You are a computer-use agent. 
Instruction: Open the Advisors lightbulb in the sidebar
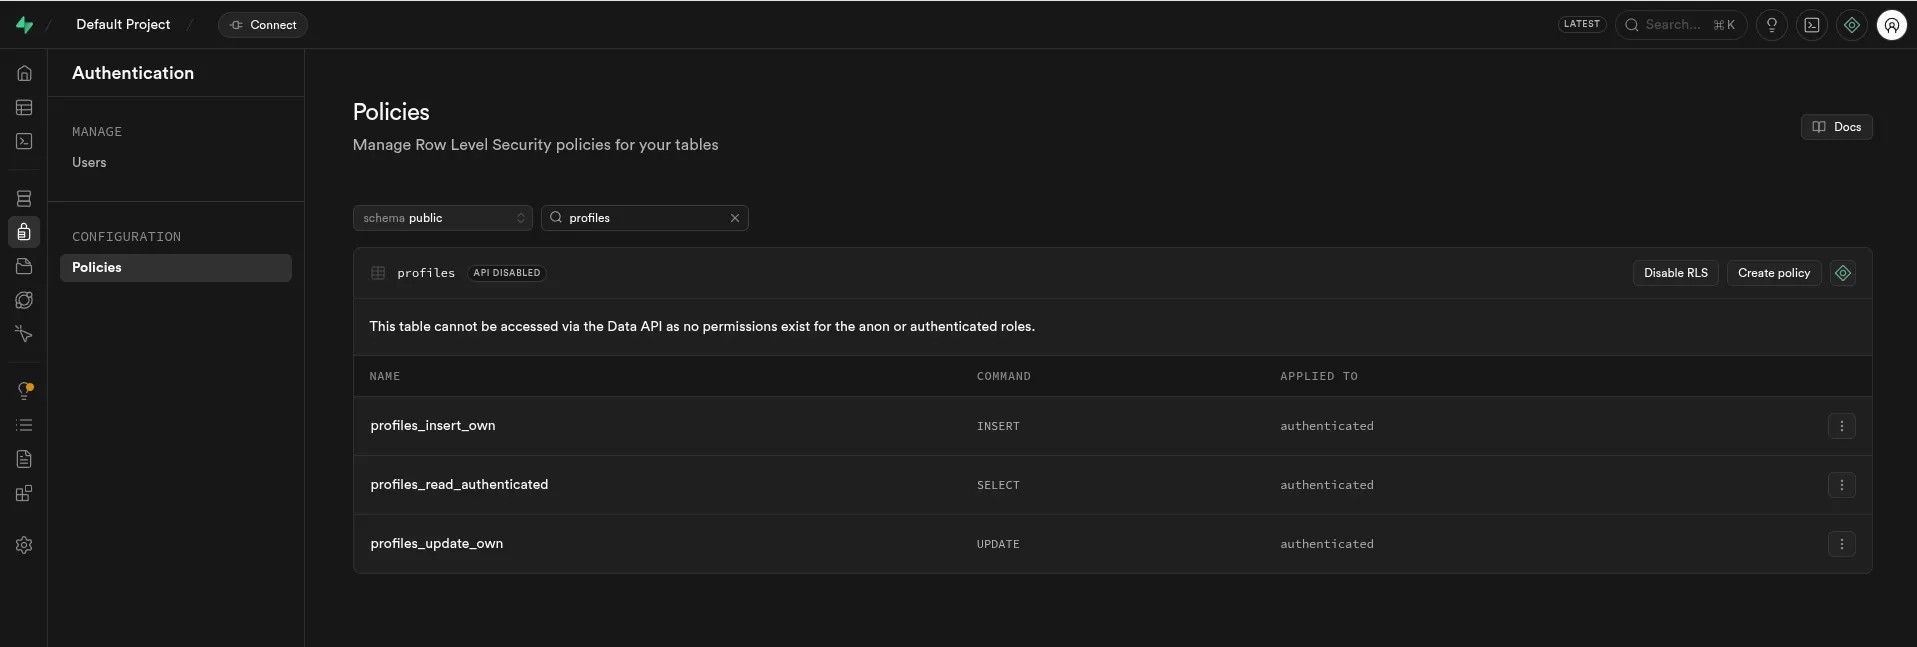24,391
